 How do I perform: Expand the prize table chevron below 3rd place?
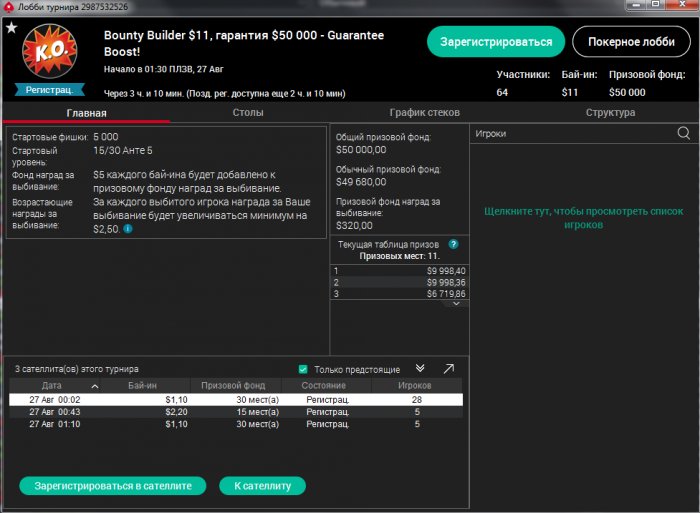456,304
